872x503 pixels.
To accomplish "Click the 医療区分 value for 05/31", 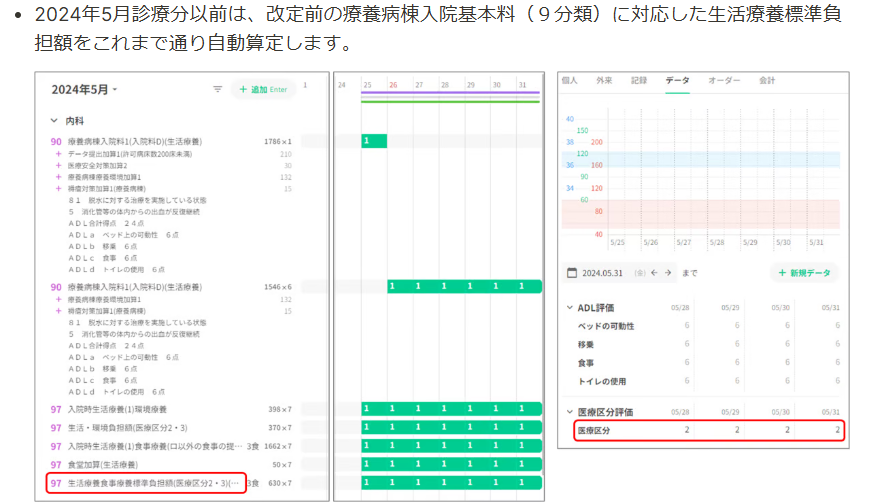I will 838,430.
